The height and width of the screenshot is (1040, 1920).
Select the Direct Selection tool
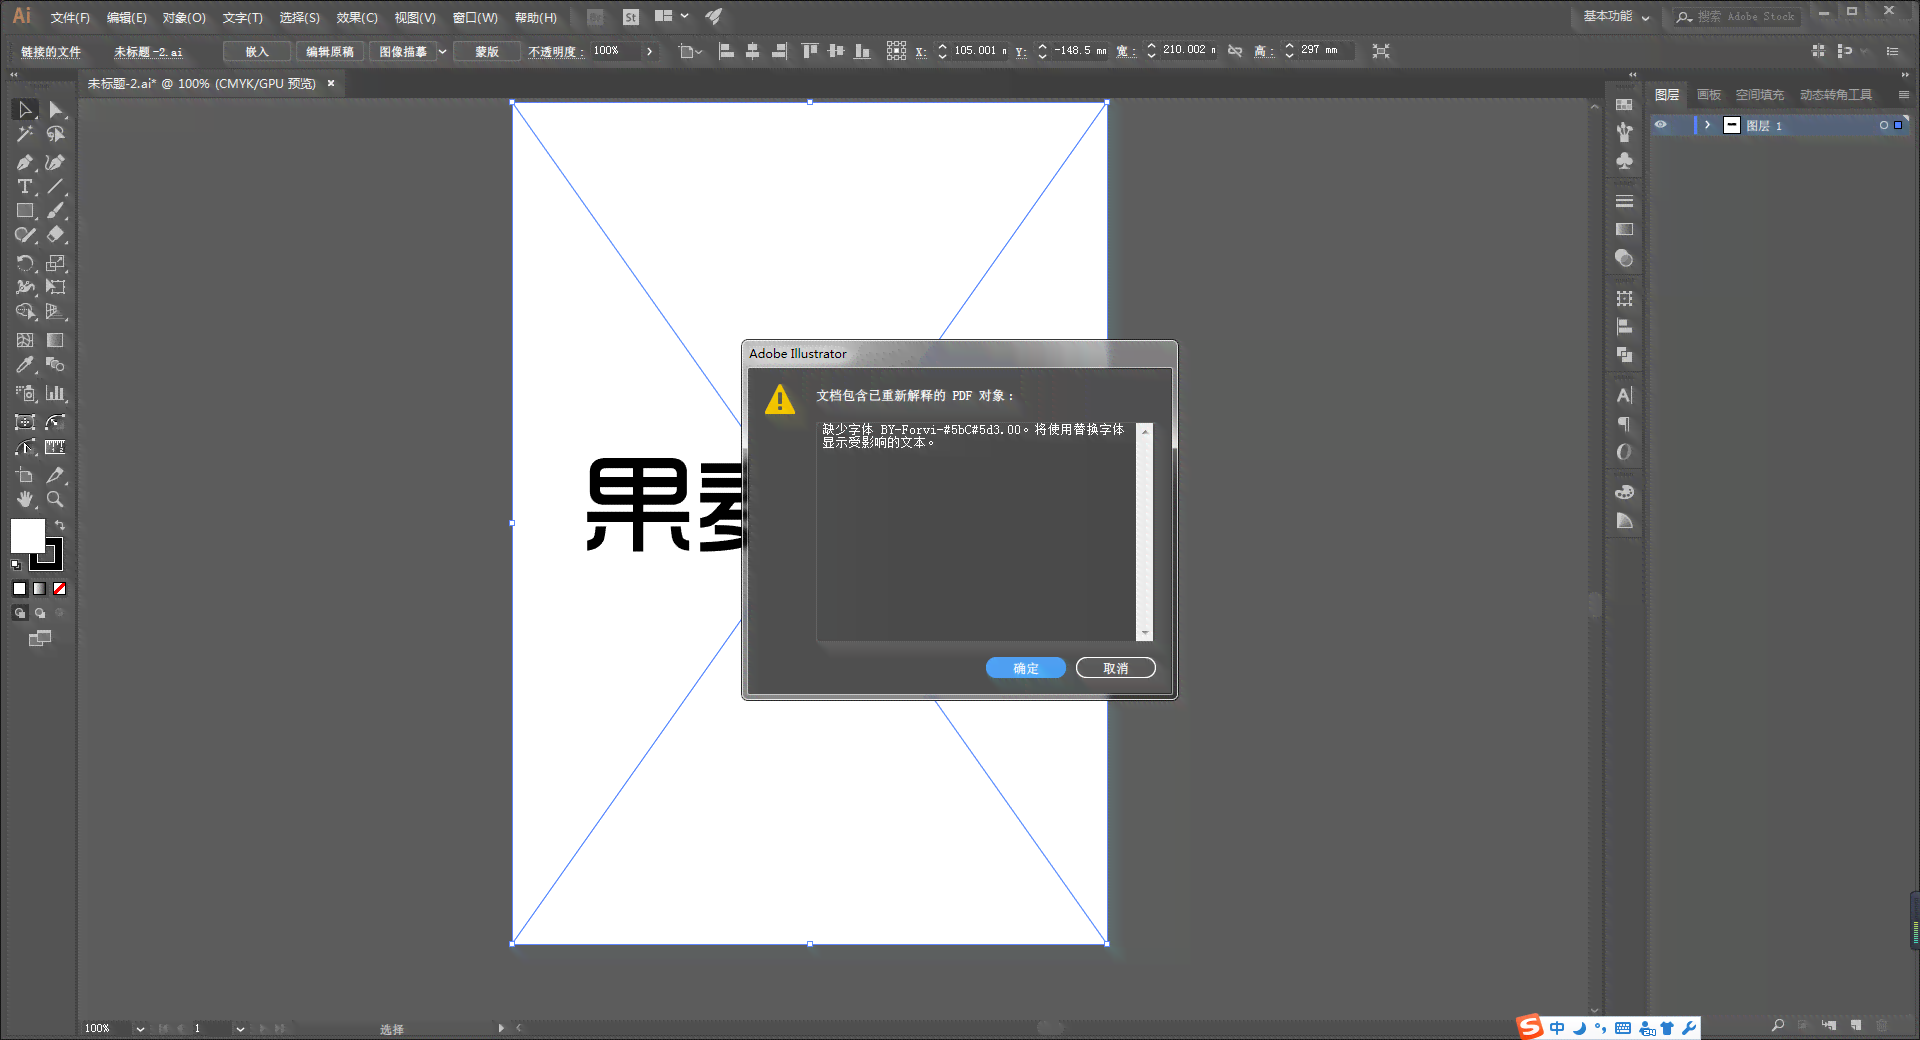click(x=56, y=110)
